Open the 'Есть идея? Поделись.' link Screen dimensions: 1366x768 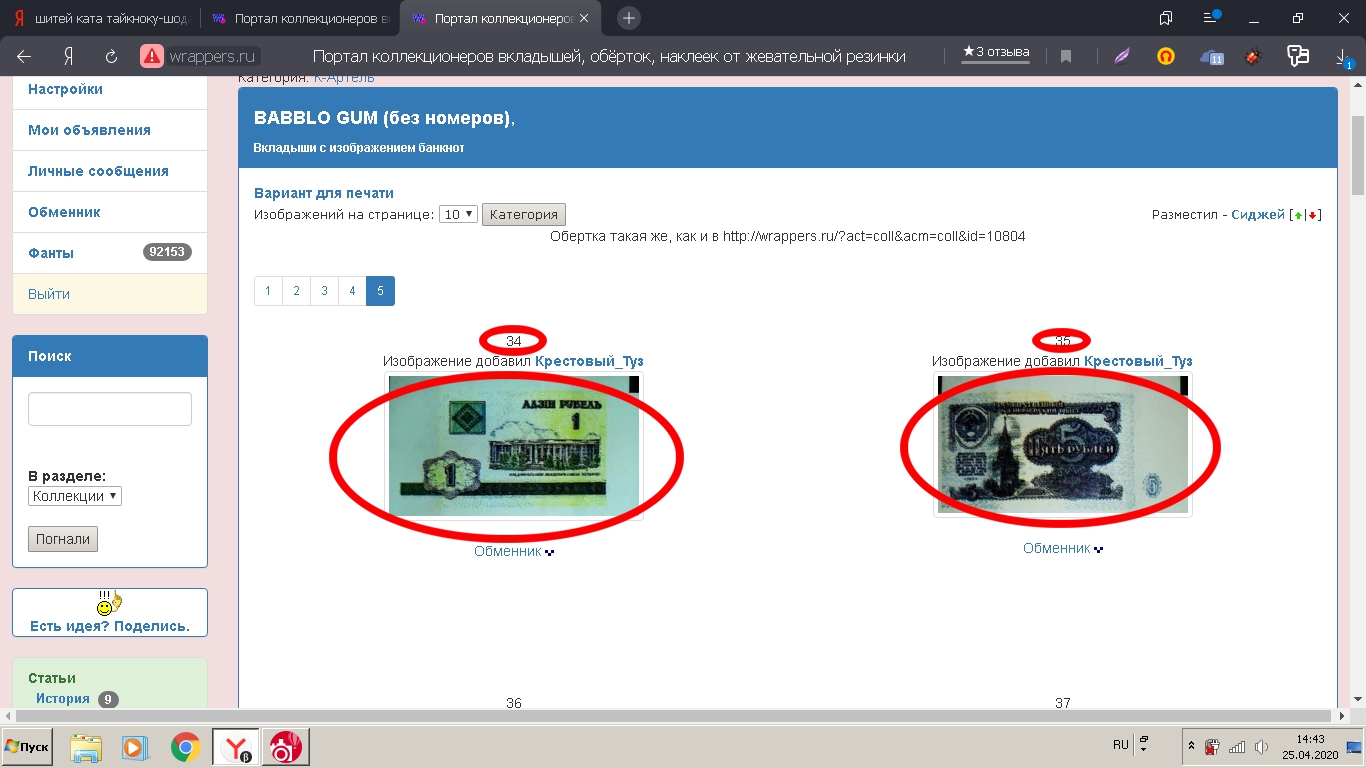click(x=110, y=627)
